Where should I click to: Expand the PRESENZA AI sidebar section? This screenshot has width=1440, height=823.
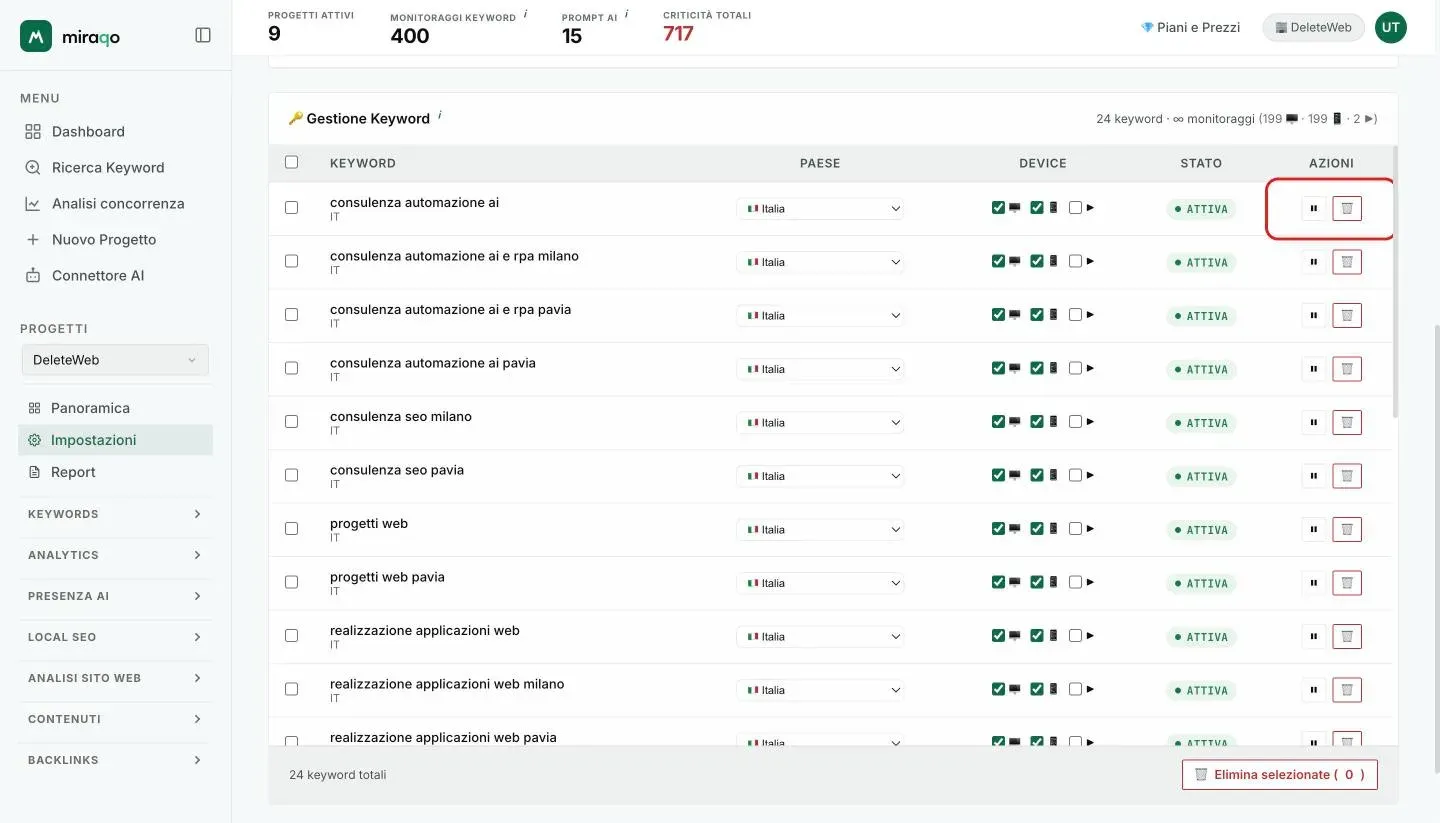[x=115, y=596]
